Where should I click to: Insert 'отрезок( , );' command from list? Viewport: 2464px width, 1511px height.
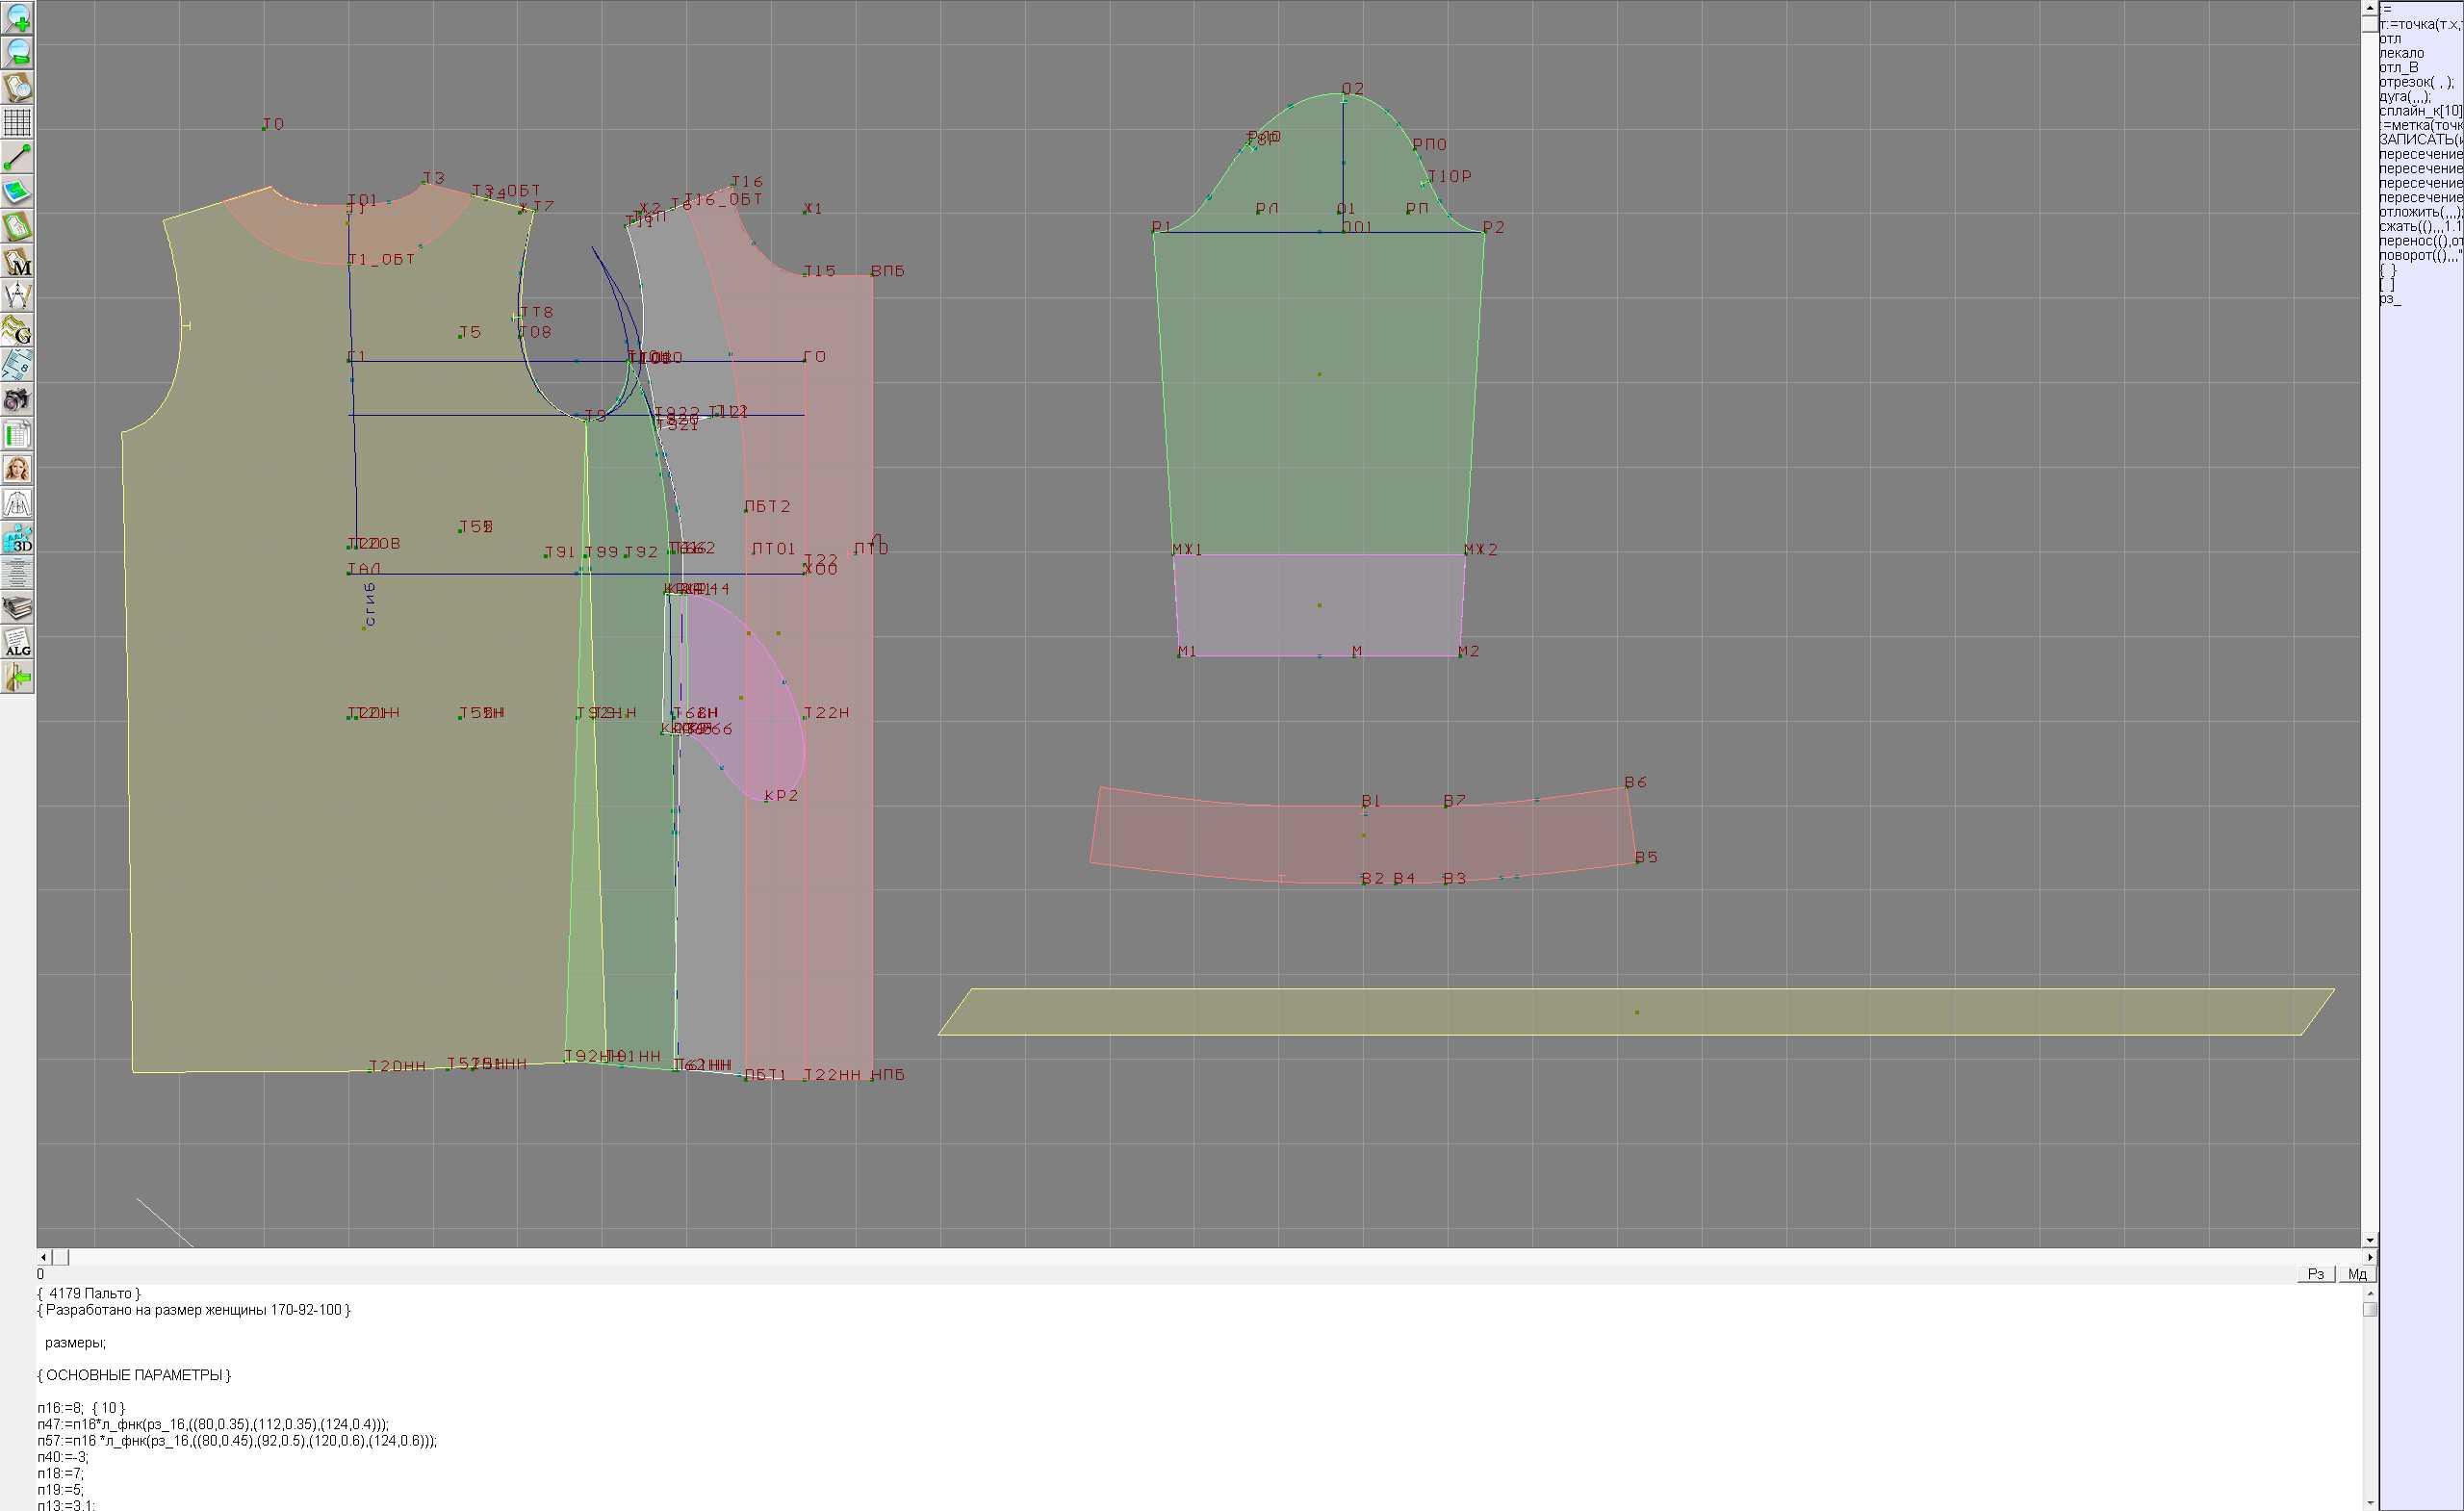click(2416, 82)
